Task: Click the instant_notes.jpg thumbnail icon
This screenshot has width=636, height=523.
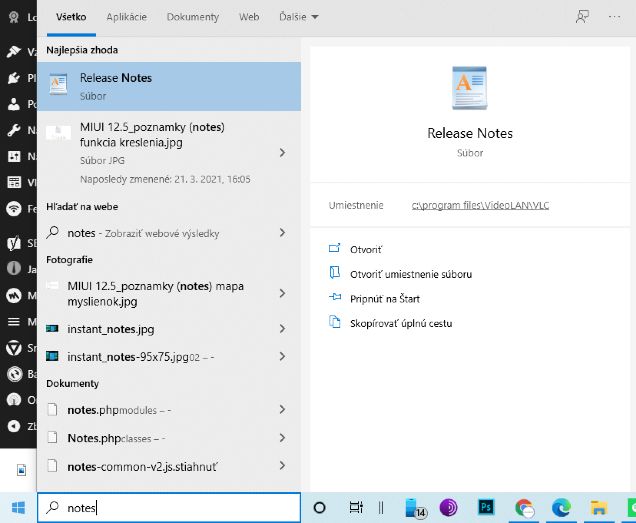Action: [x=52, y=328]
